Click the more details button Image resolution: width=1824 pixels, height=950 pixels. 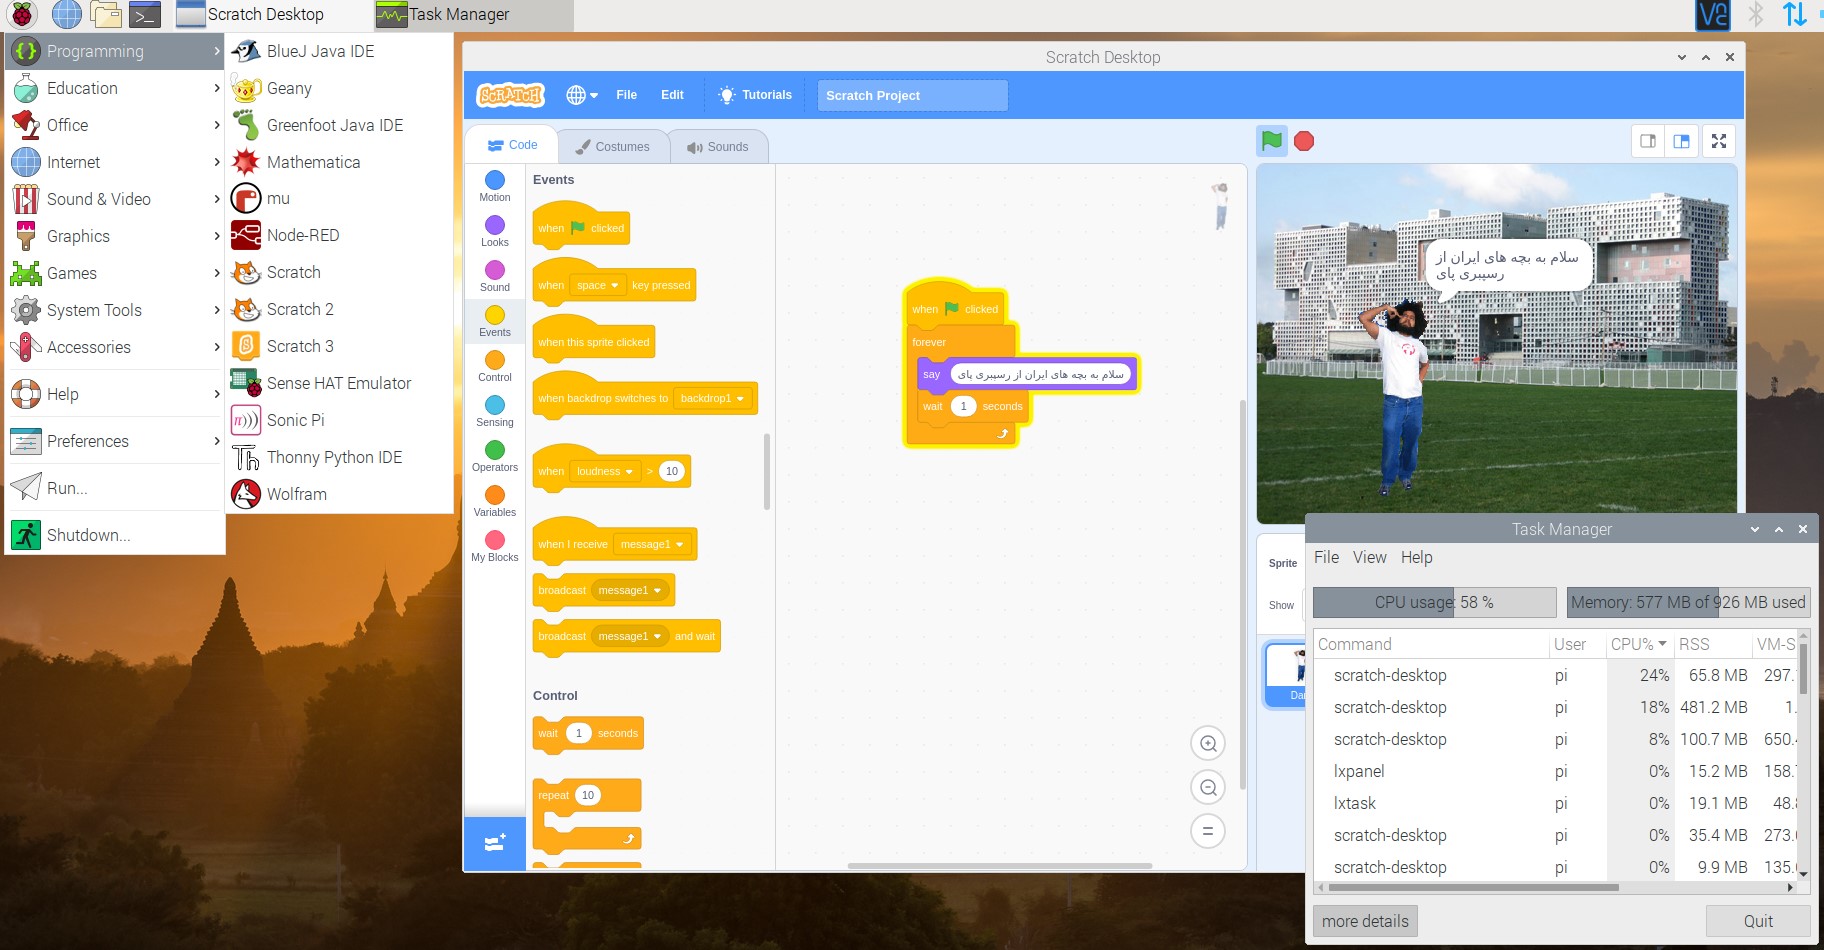click(1365, 921)
